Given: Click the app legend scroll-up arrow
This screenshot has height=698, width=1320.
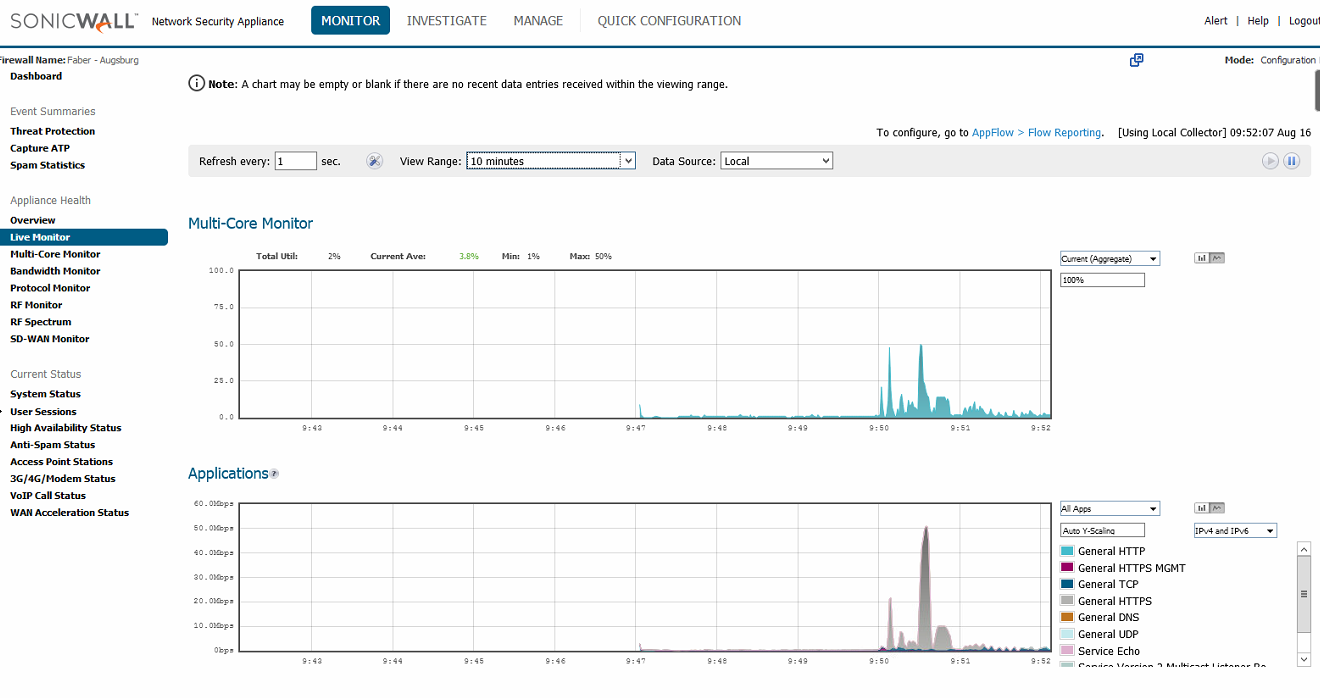Looking at the screenshot, I should click(1303, 549).
